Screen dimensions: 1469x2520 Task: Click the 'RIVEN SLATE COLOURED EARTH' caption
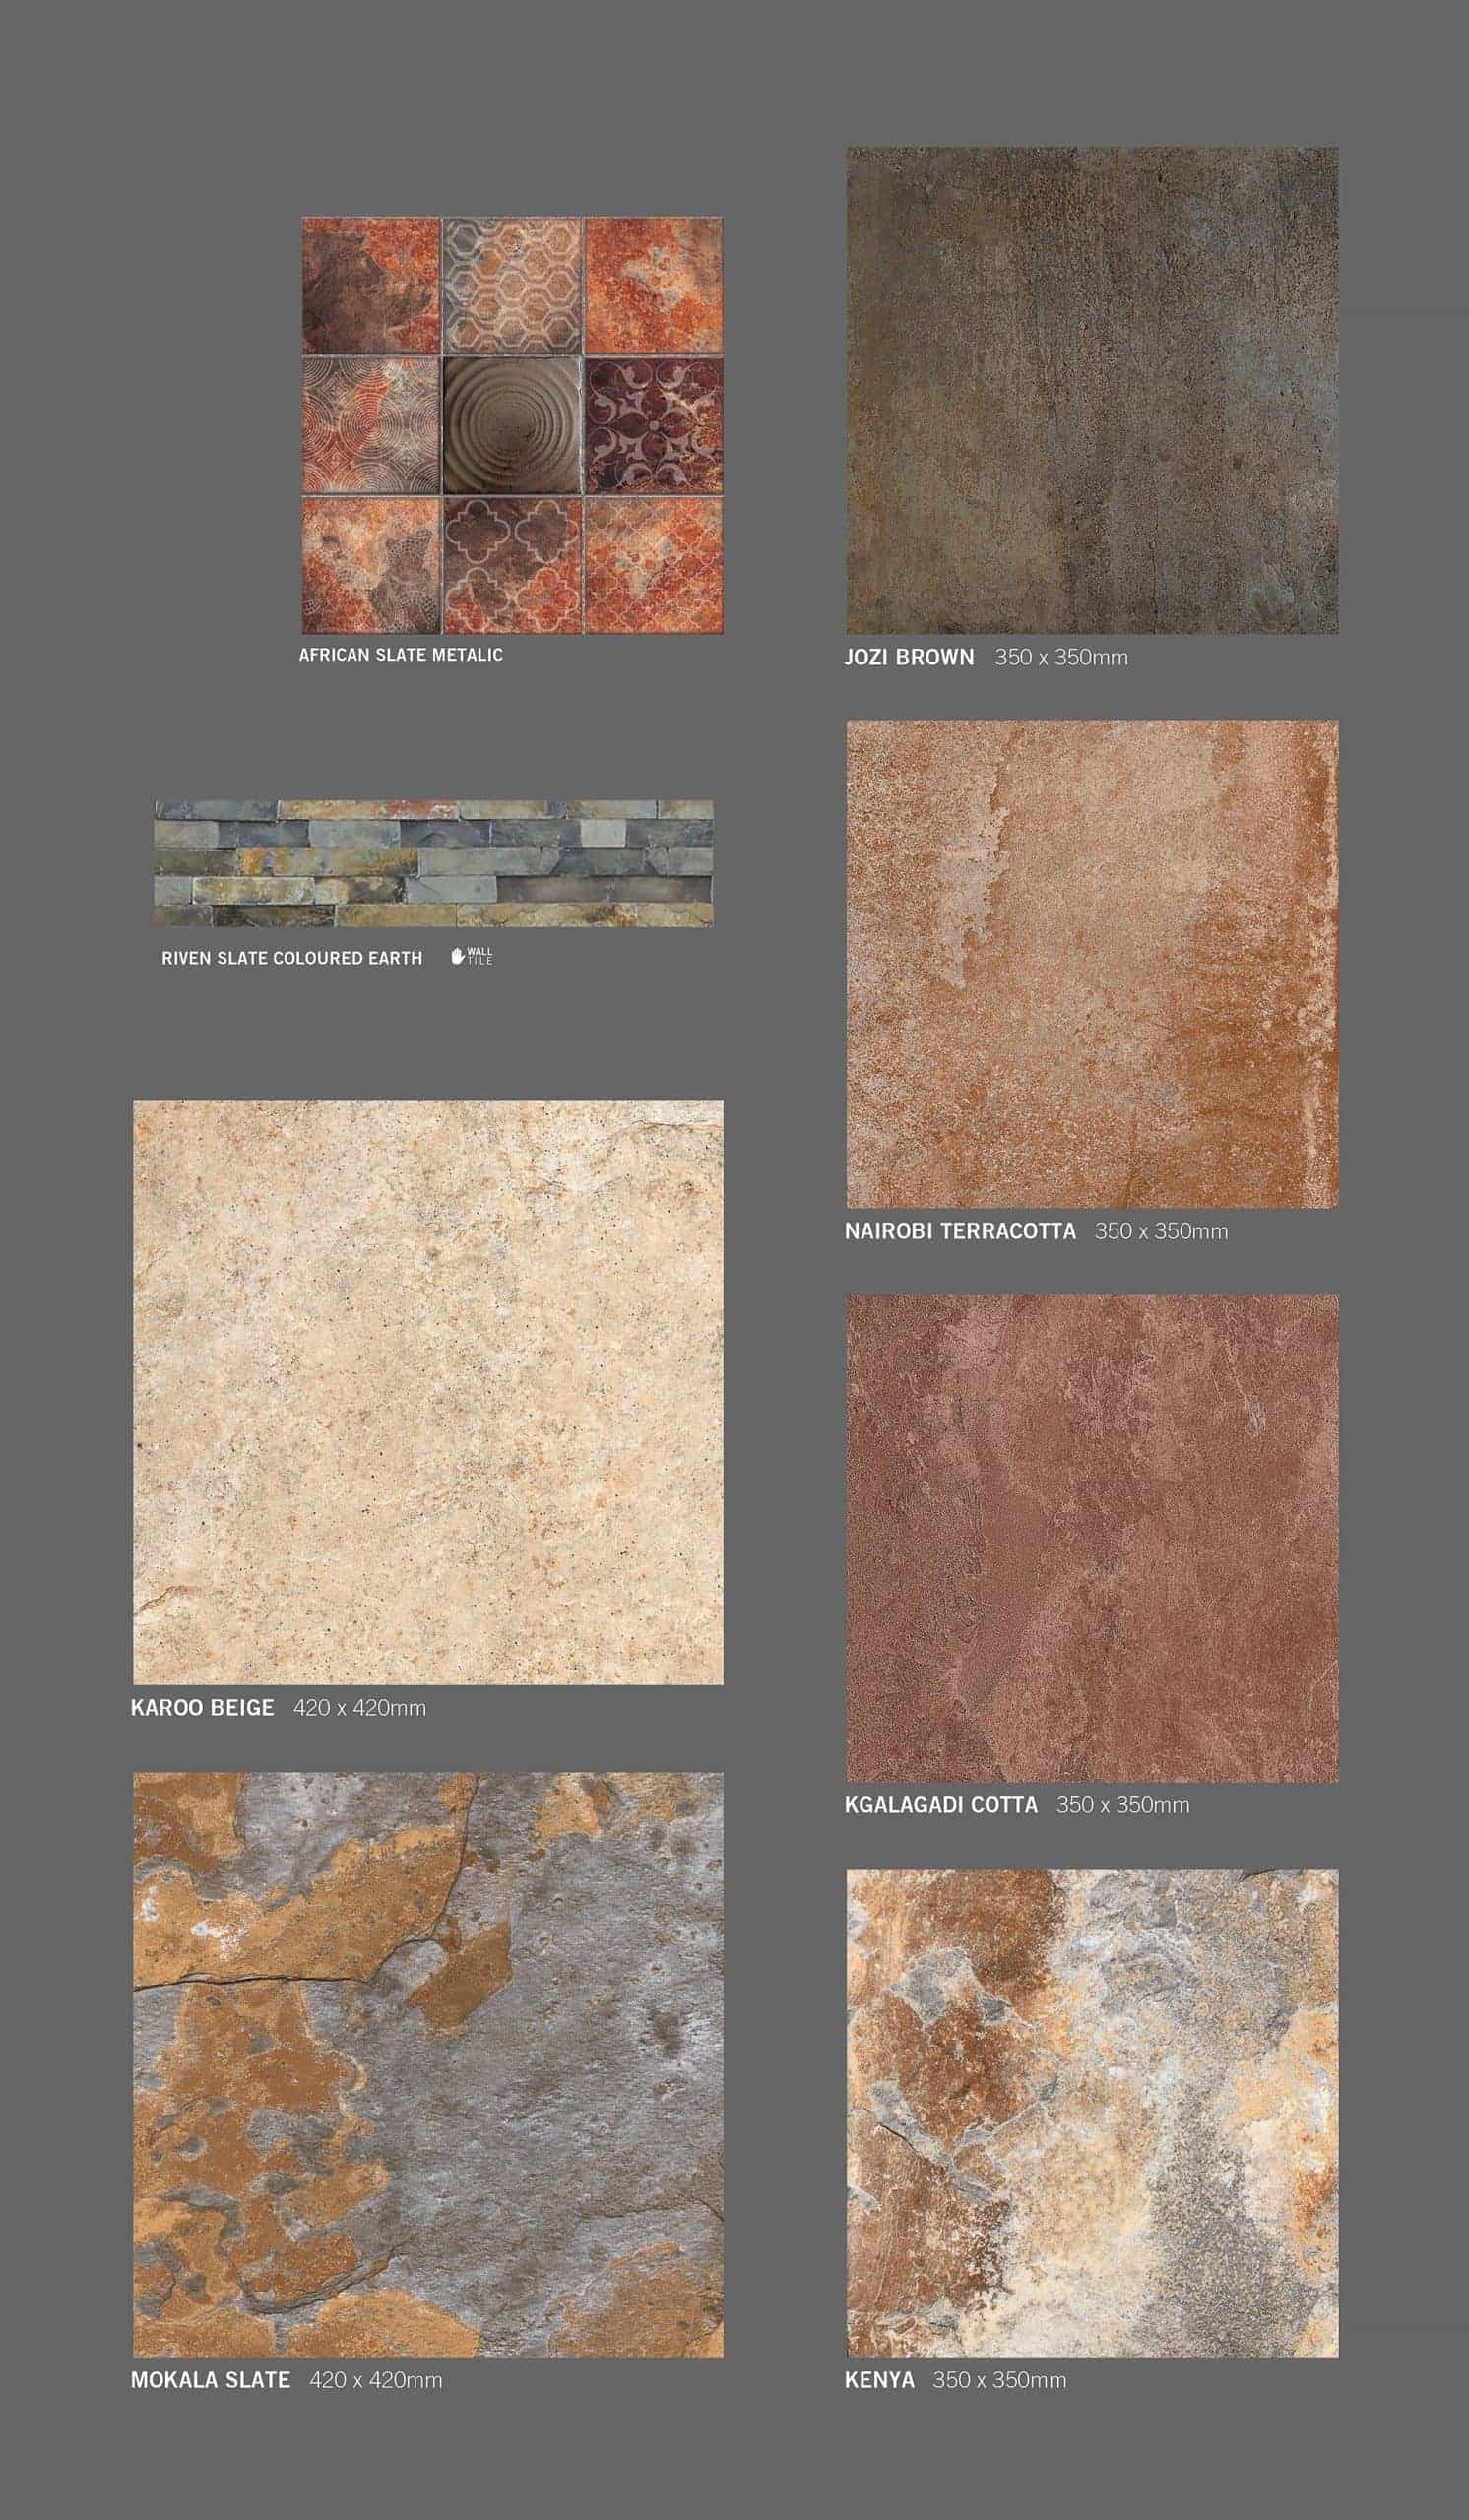point(292,958)
